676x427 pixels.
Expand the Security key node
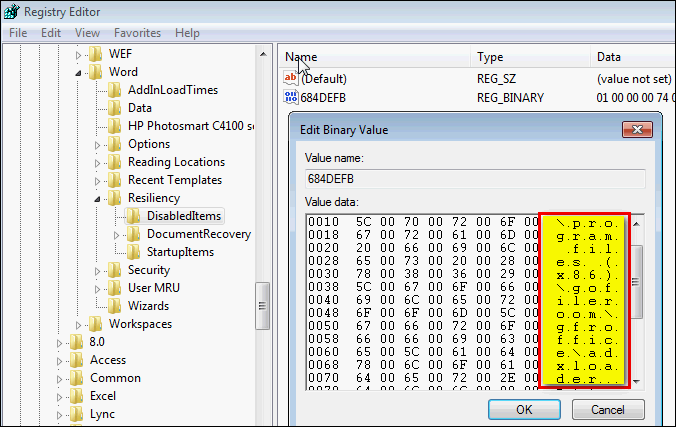(x=98, y=271)
